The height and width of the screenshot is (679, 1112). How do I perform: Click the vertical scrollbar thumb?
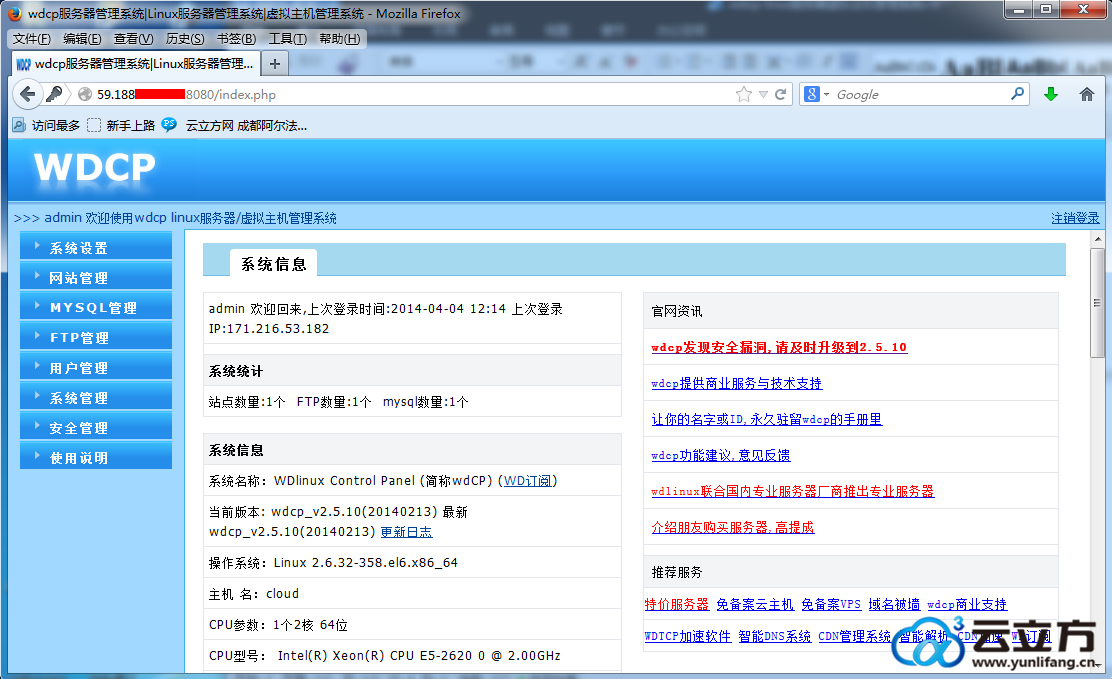tap(1097, 303)
